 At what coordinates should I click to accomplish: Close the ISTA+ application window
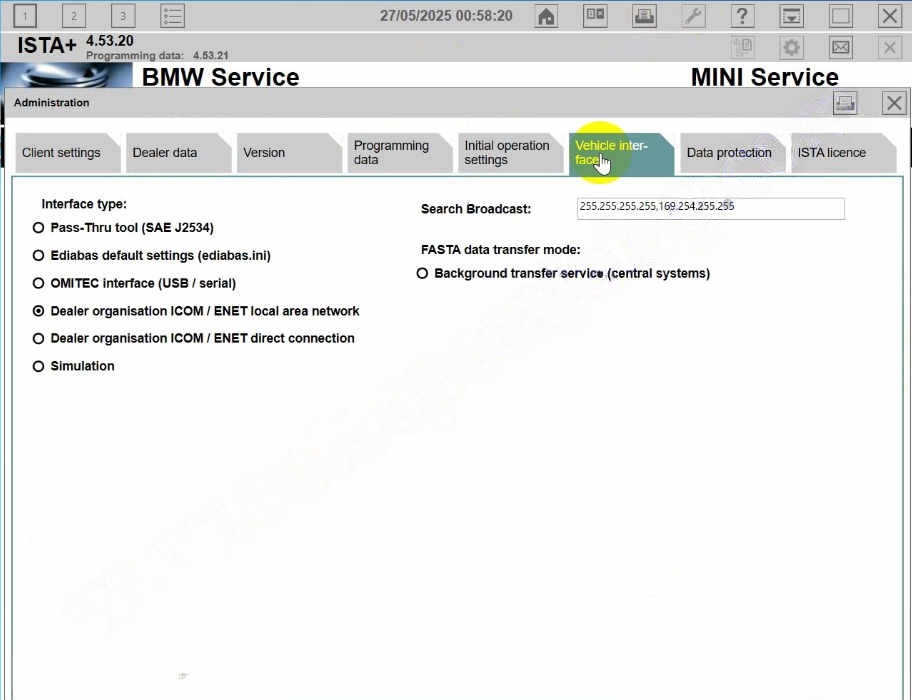890,16
